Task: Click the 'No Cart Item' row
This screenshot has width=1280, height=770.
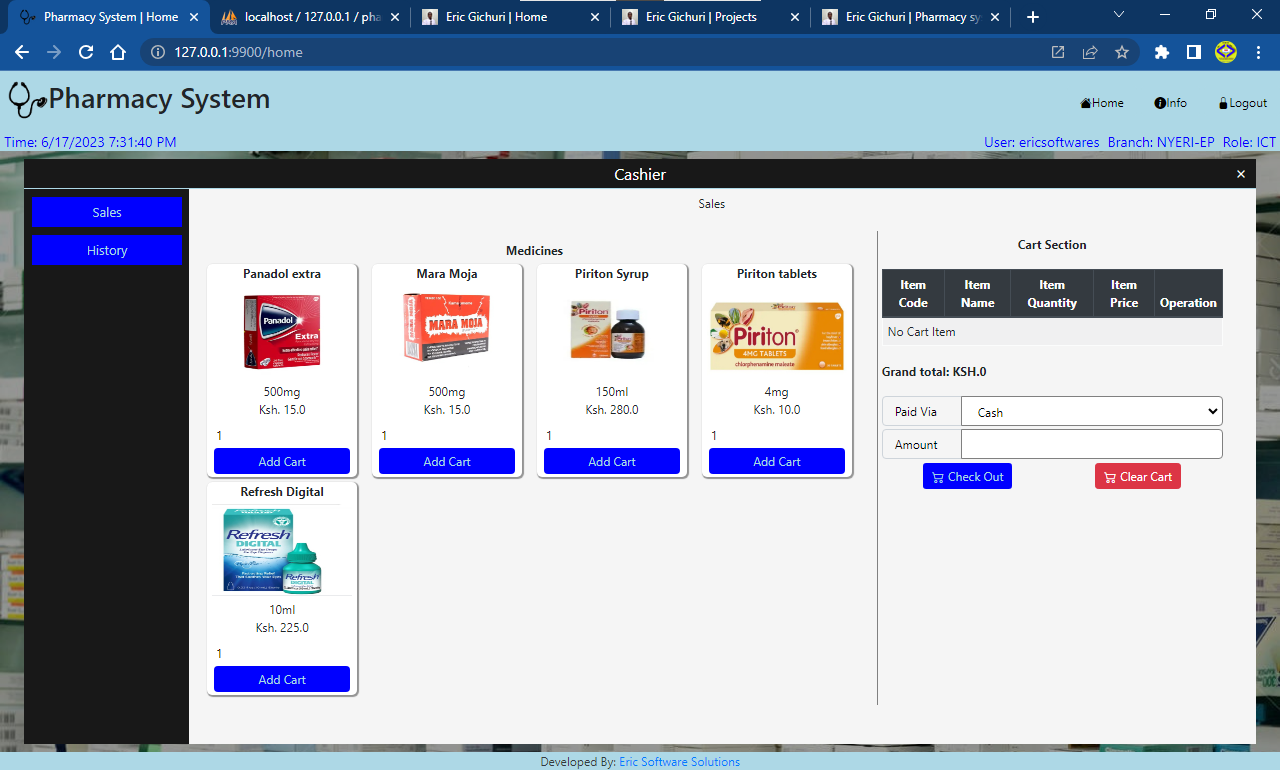Action: (x=1052, y=332)
